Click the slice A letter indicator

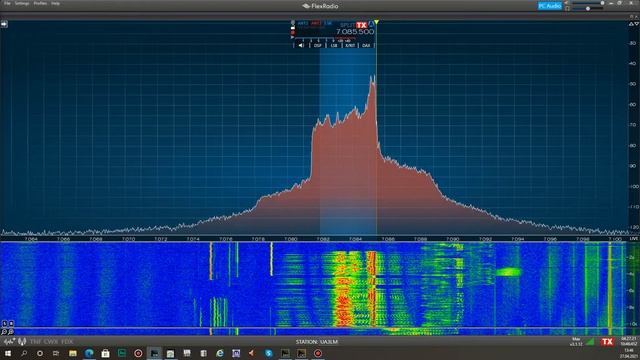click(x=371, y=24)
